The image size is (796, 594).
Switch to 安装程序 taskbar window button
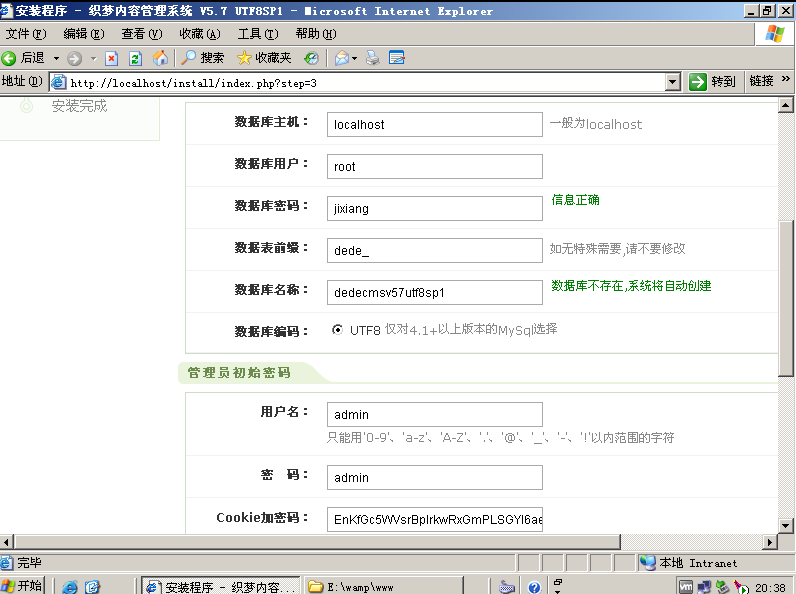pos(221,586)
